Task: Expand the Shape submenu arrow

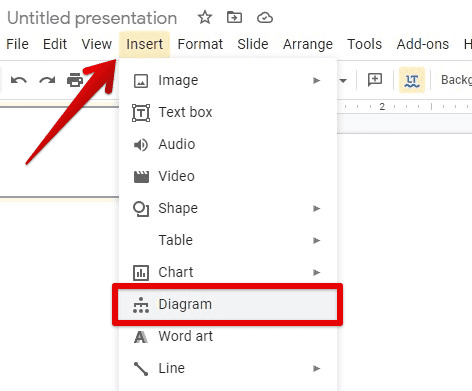Action: (x=316, y=209)
